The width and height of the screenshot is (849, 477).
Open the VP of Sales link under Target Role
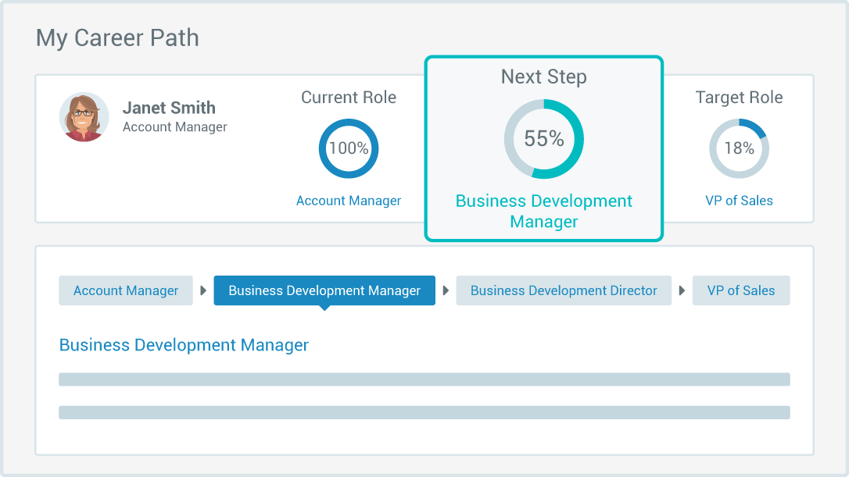click(x=739, y=201)
